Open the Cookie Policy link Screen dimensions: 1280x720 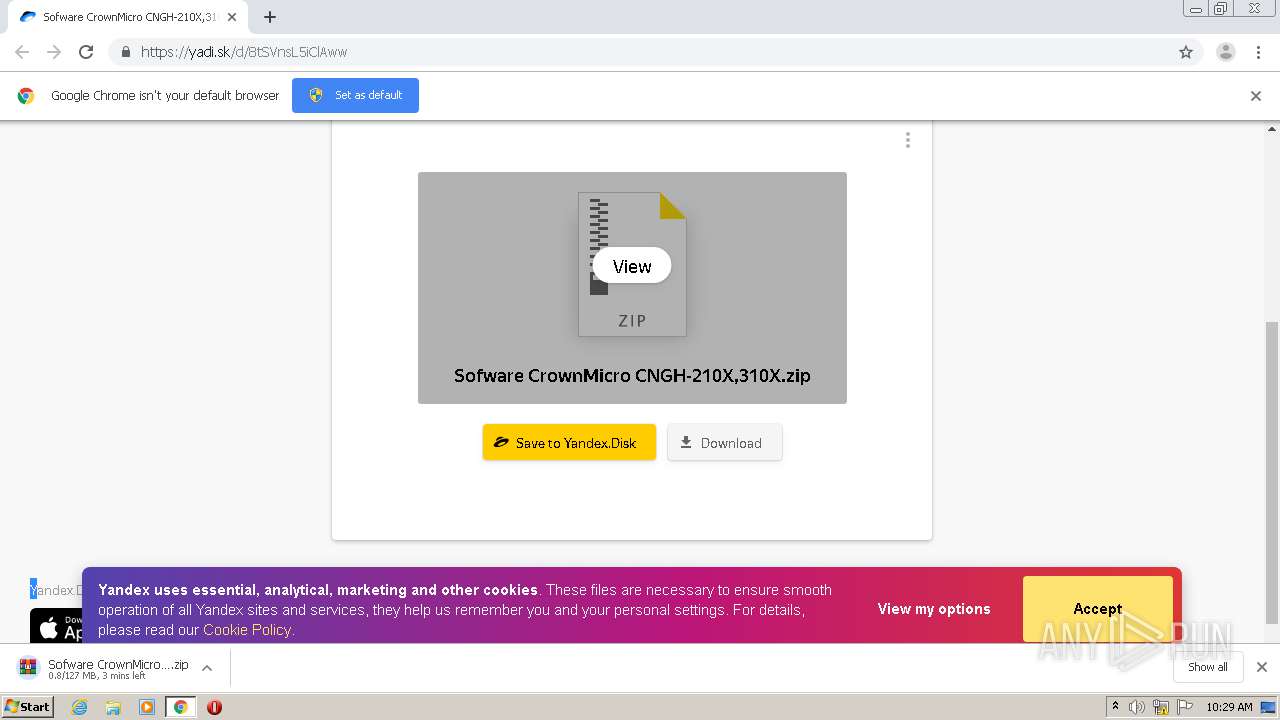pos(247,630)
